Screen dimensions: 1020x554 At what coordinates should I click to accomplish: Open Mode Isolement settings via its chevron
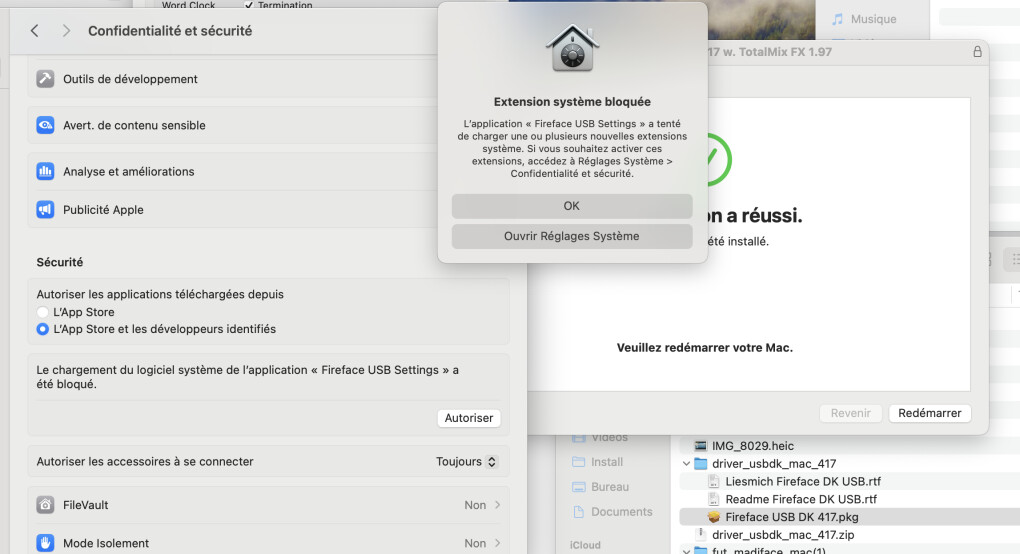[x=498, y=543]
